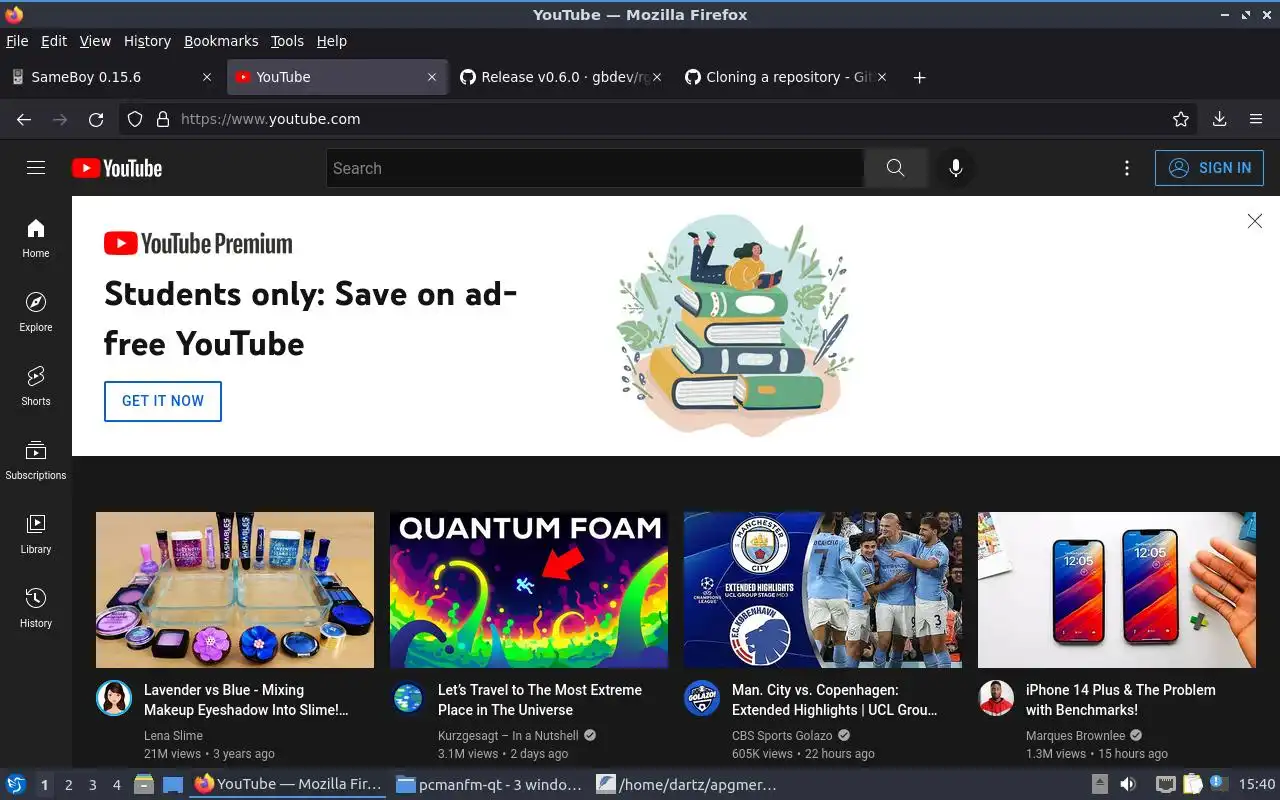This screenshot has width=1280, height=800.
Task: Open Shorts in the sidebar
Action: tap(36, 386)
